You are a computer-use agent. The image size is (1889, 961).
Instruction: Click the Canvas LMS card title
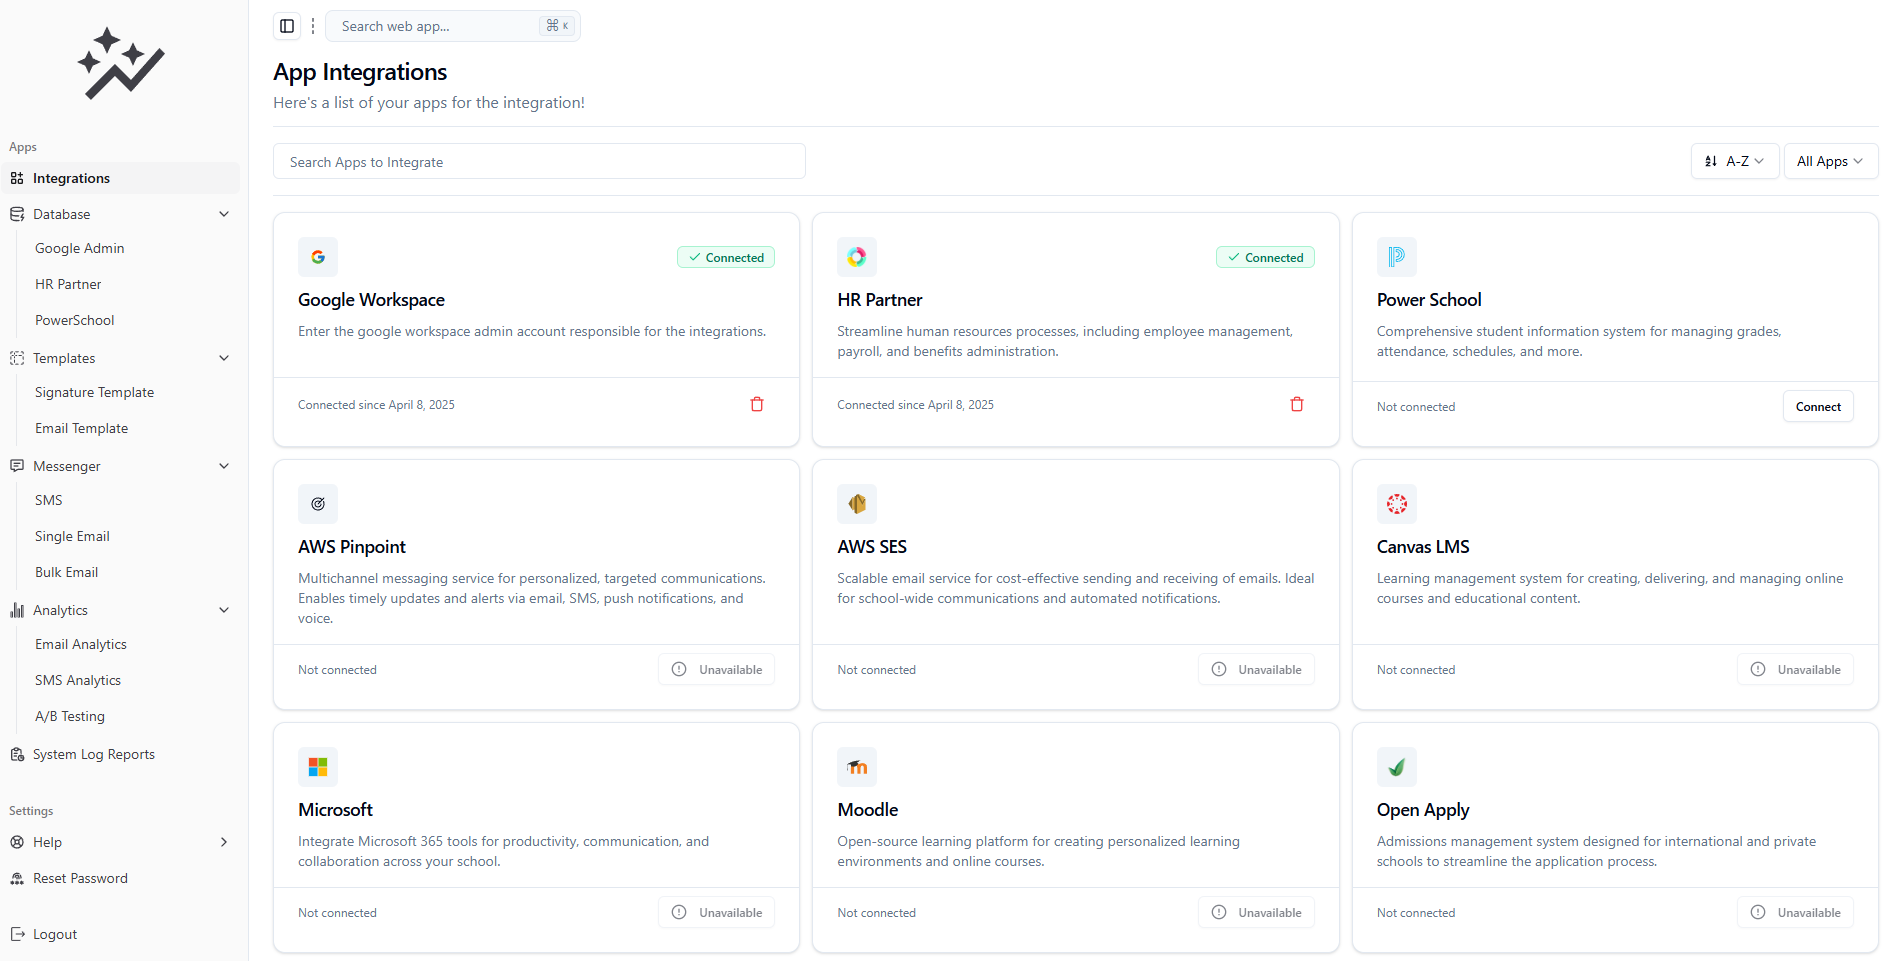tap(1423, 547)
